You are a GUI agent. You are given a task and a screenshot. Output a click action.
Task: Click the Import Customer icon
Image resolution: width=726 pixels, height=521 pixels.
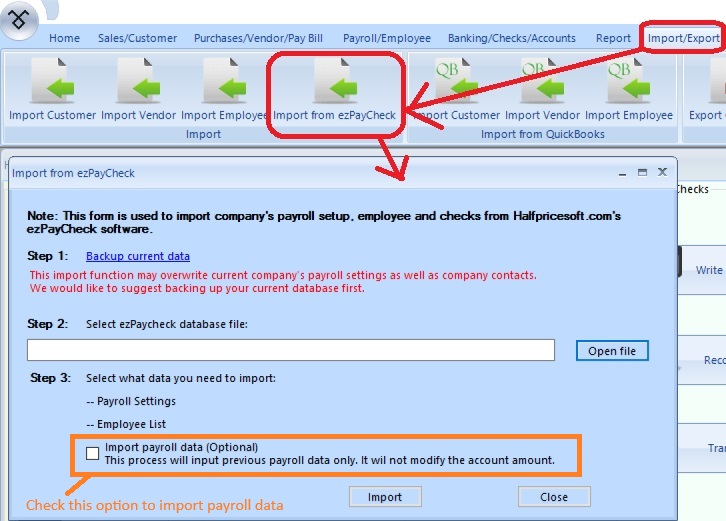click(x=52, y=82)
